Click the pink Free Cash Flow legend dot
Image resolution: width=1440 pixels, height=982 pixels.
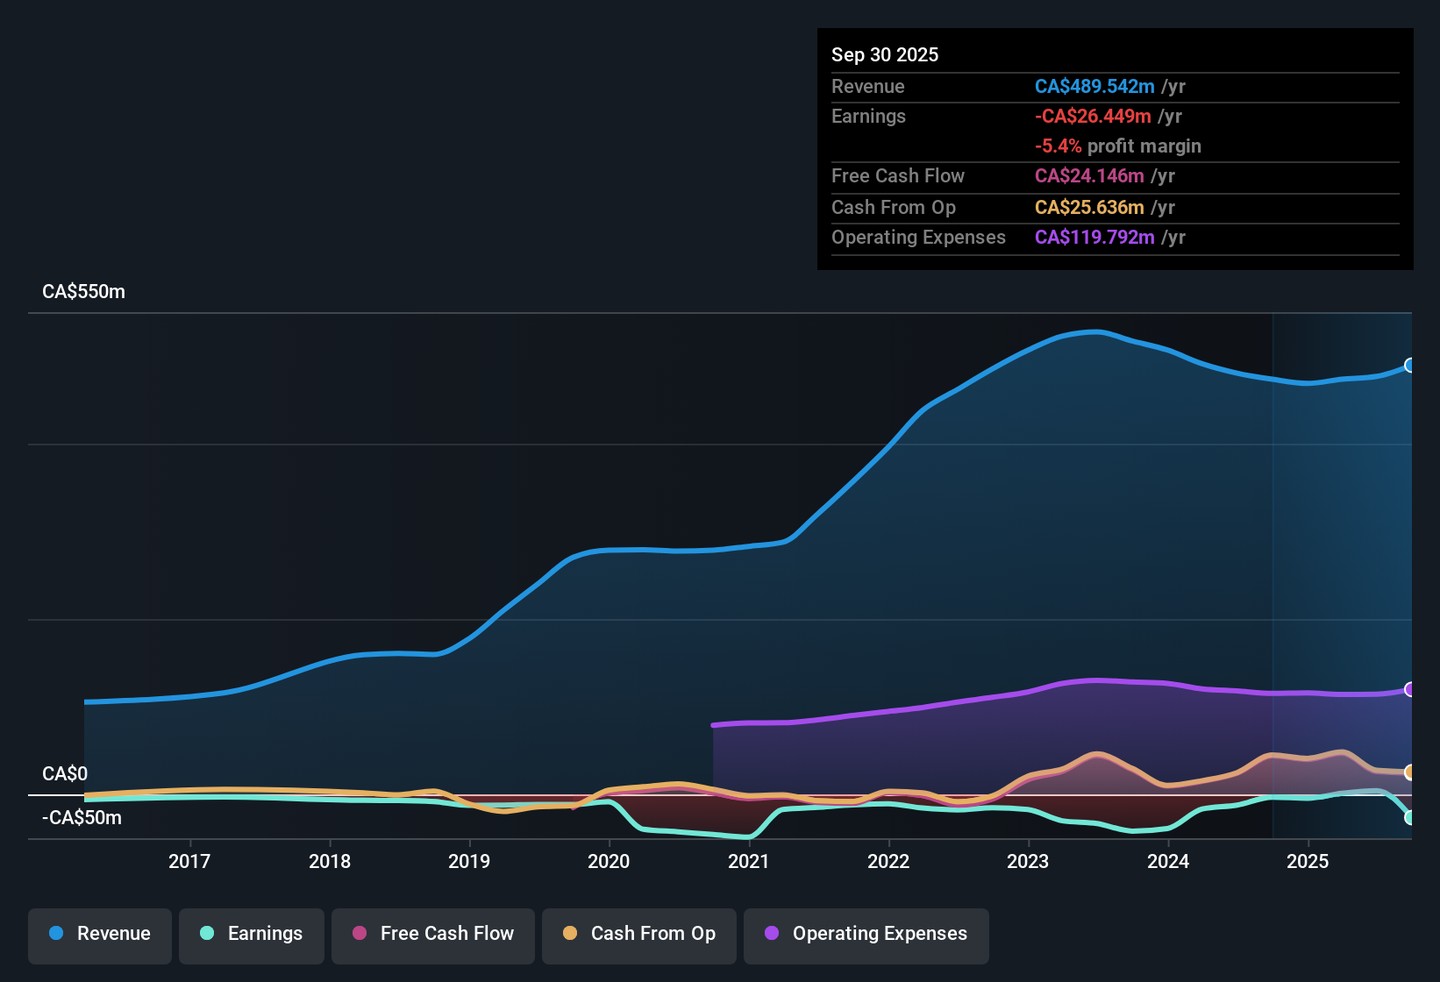[360, 933]
